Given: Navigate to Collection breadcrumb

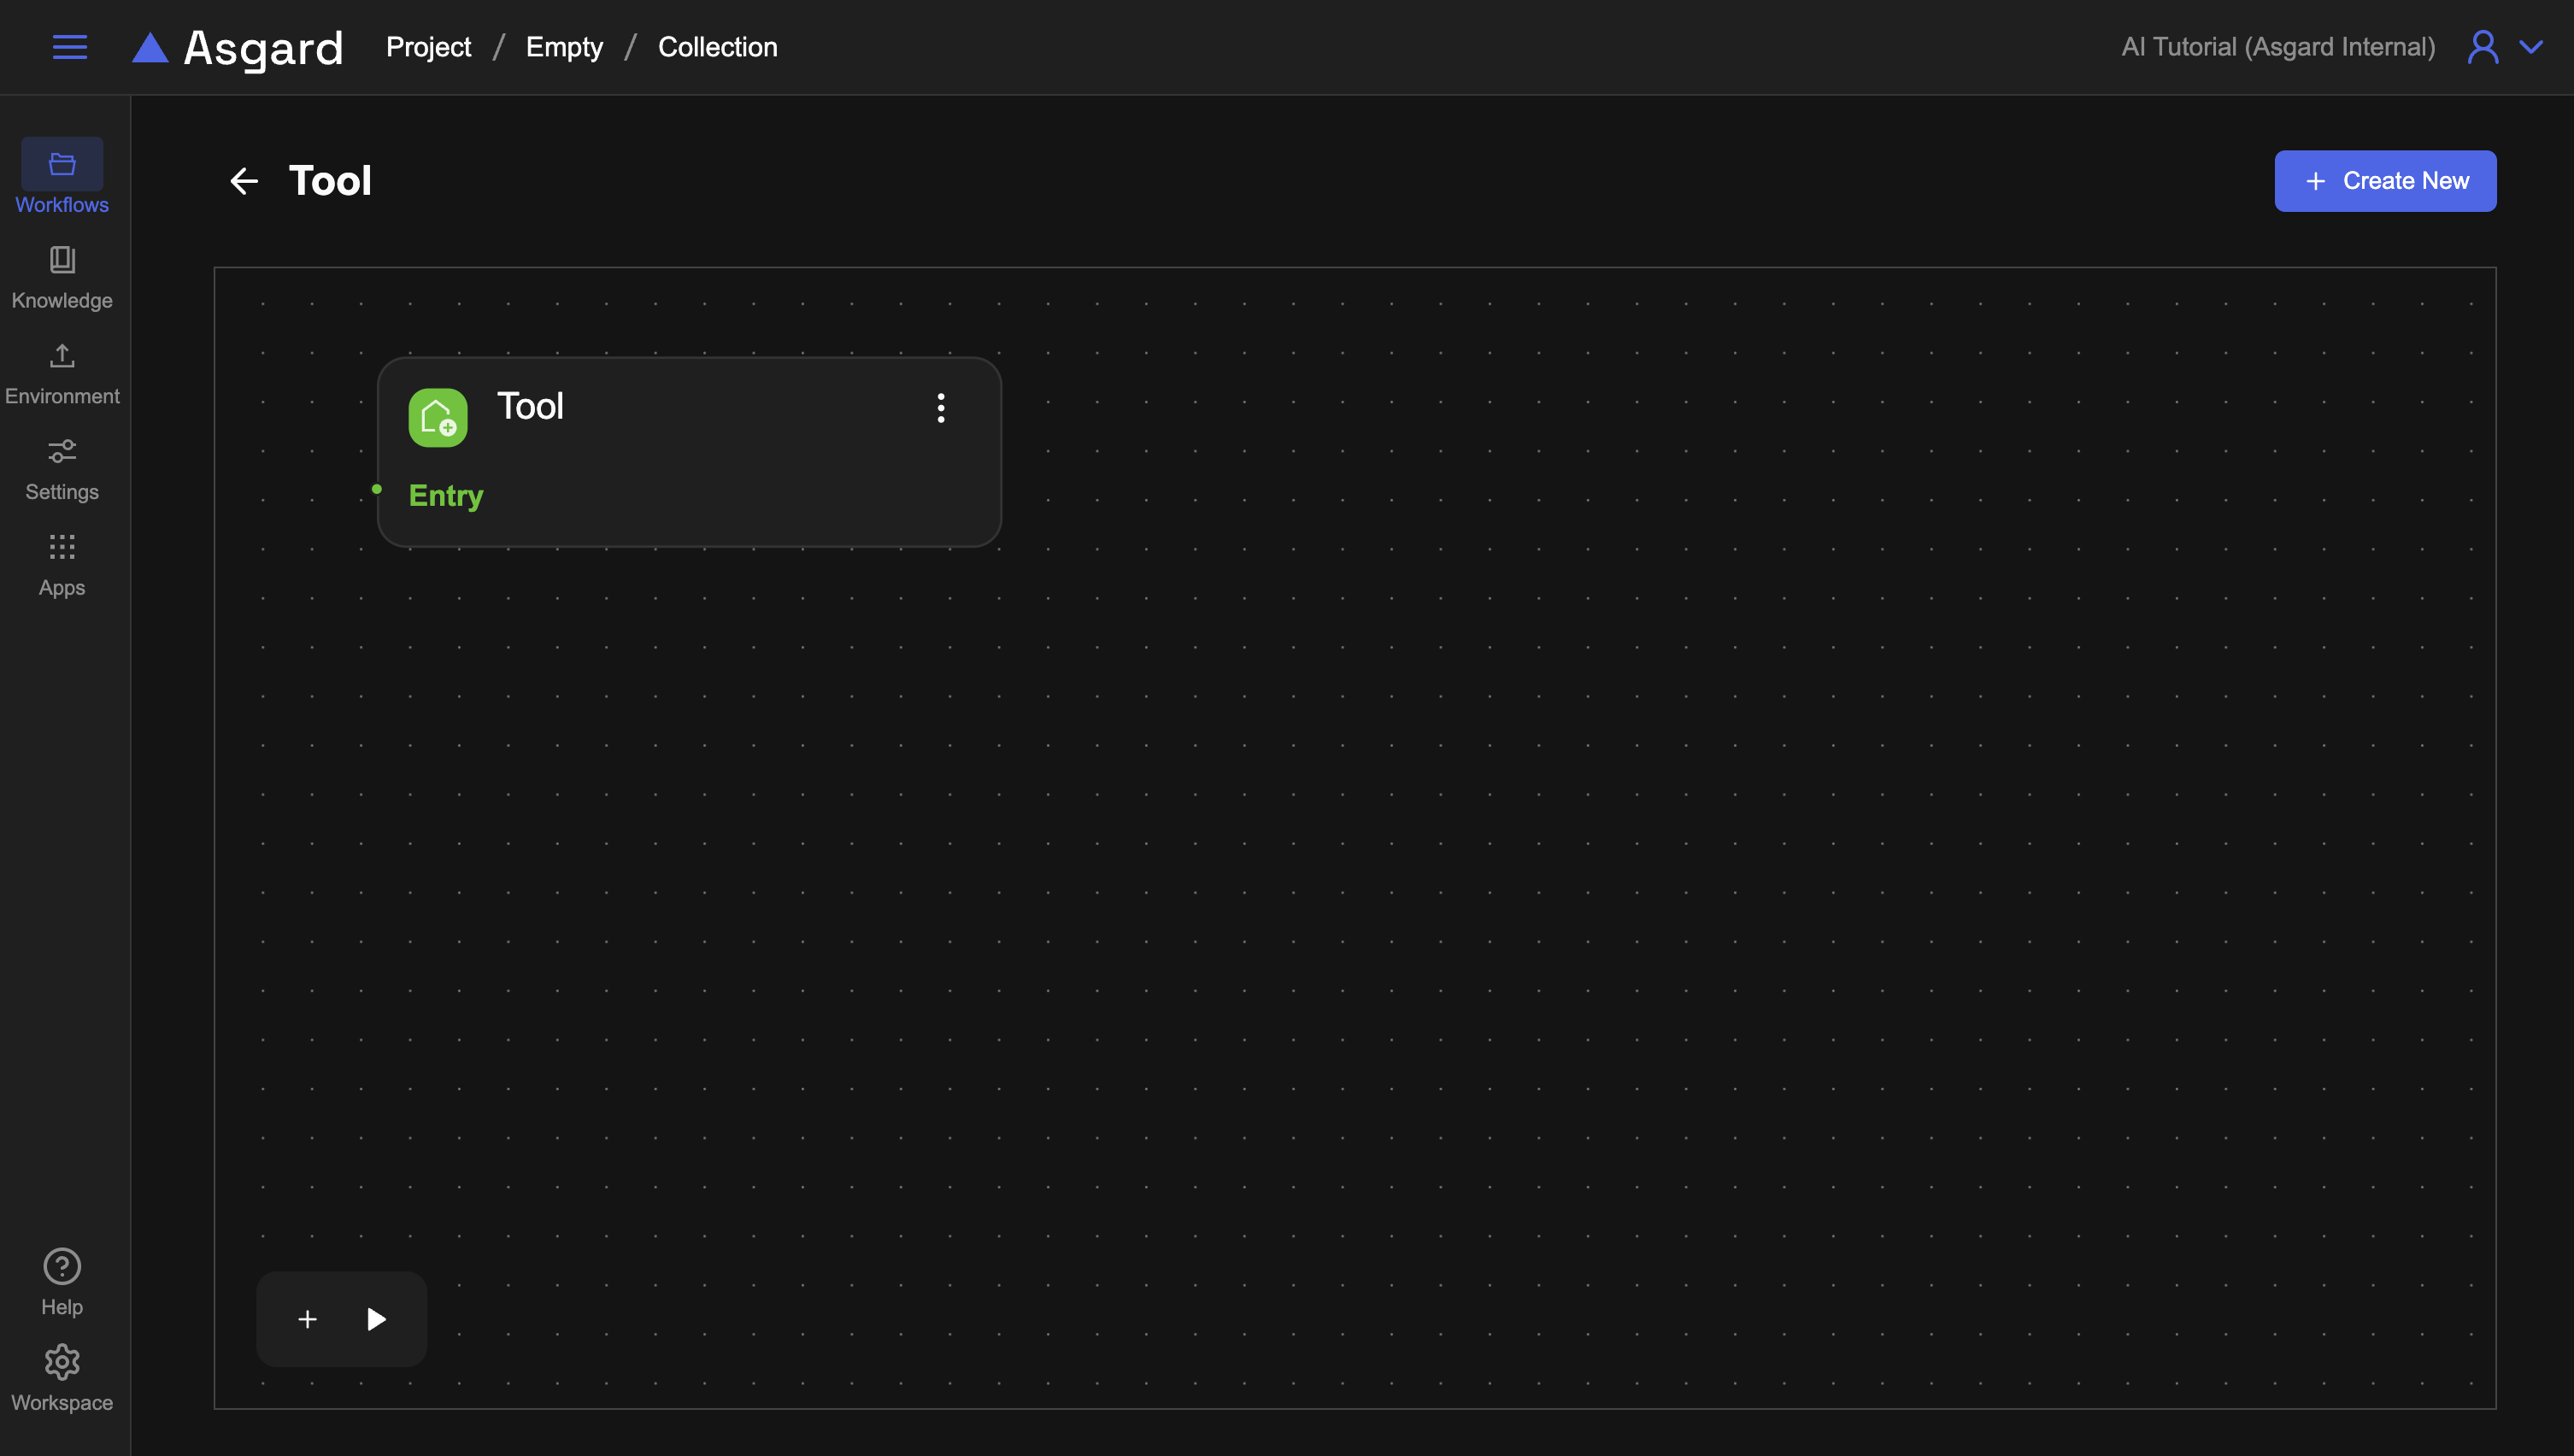Looking at the screenshot, I should point(717,47).
